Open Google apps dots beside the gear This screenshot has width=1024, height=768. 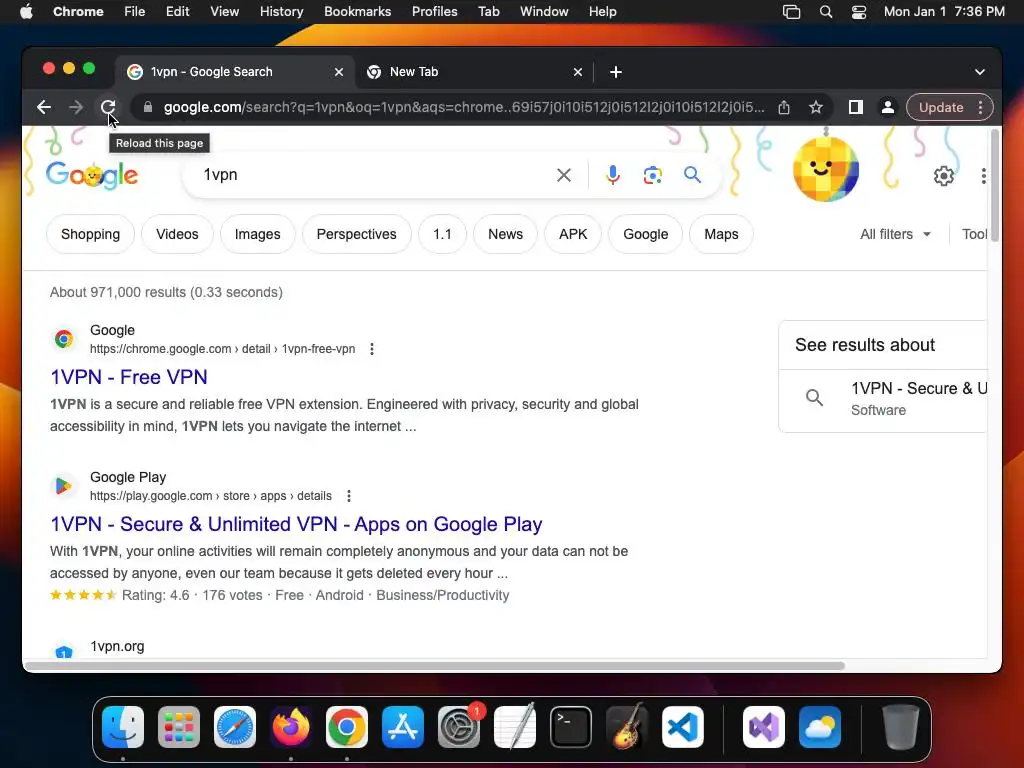pos(984,176)
